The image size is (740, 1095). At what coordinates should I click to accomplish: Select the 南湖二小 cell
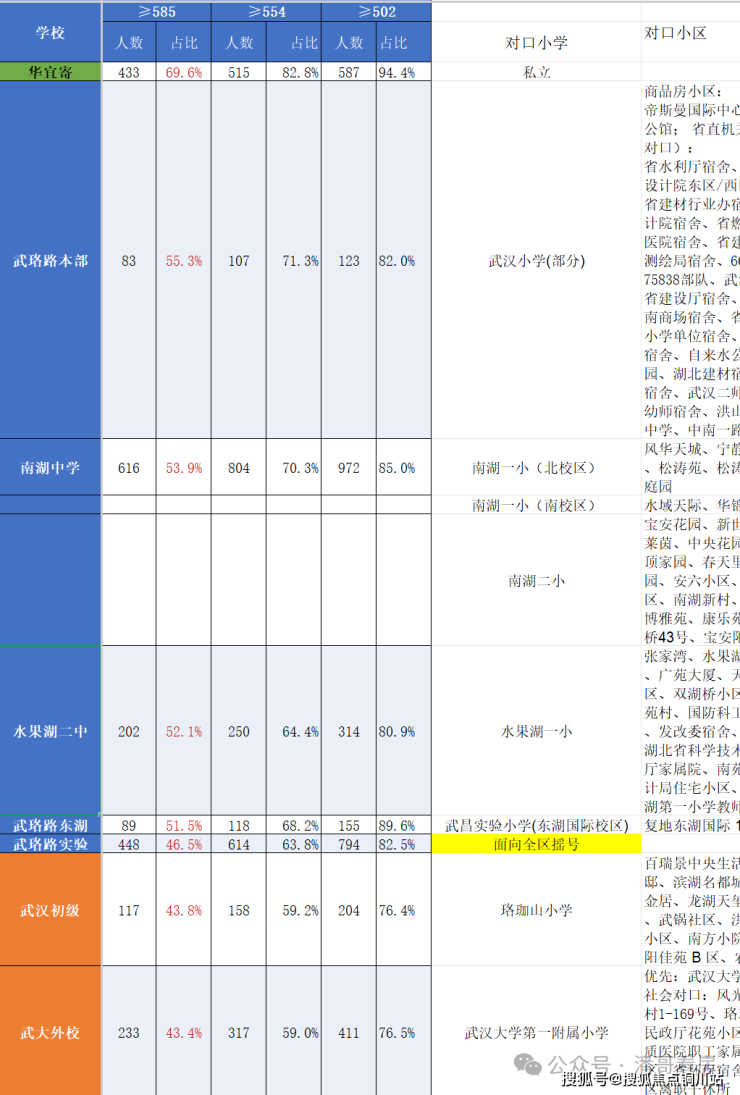[x=536, y=580]
